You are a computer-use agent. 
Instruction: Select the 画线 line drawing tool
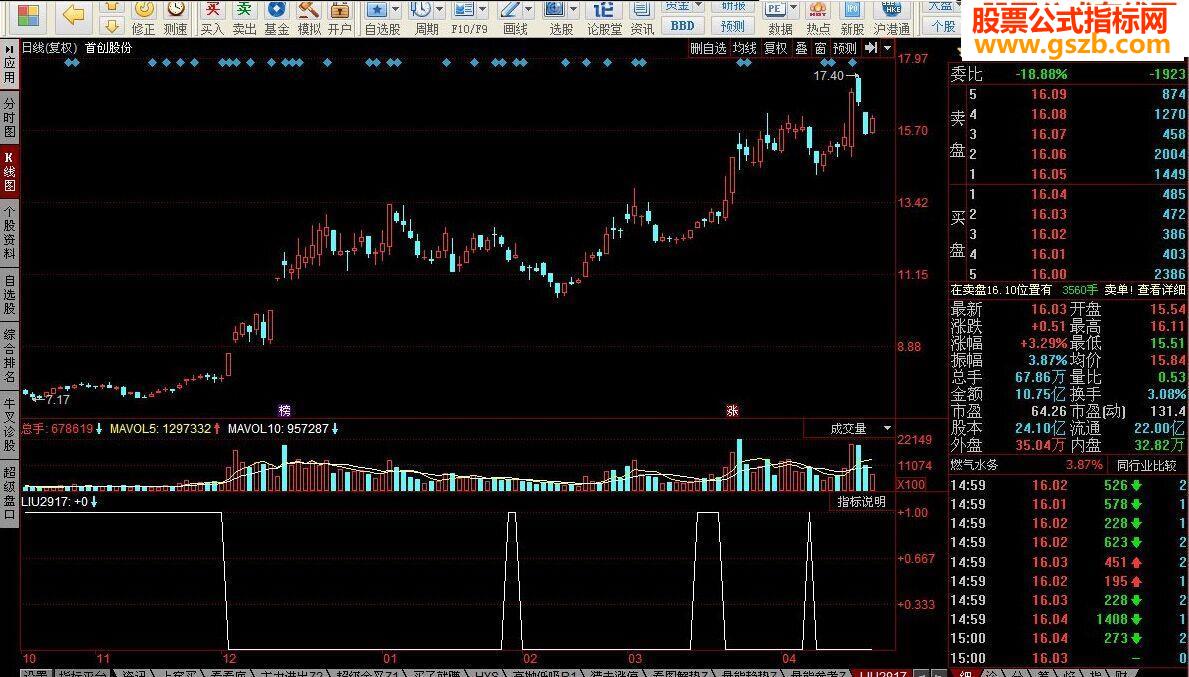pyautogui.click(x=510, y=10)
